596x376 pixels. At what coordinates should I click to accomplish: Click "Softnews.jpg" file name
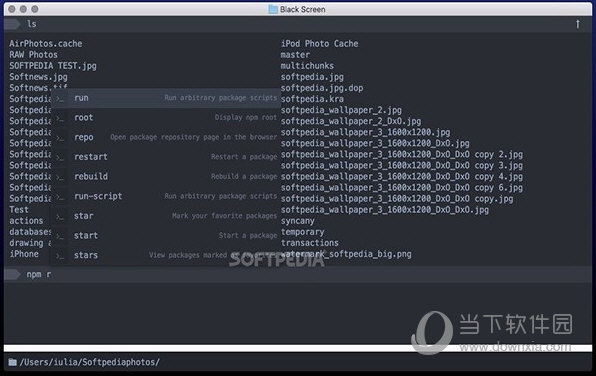coord(38,77)
